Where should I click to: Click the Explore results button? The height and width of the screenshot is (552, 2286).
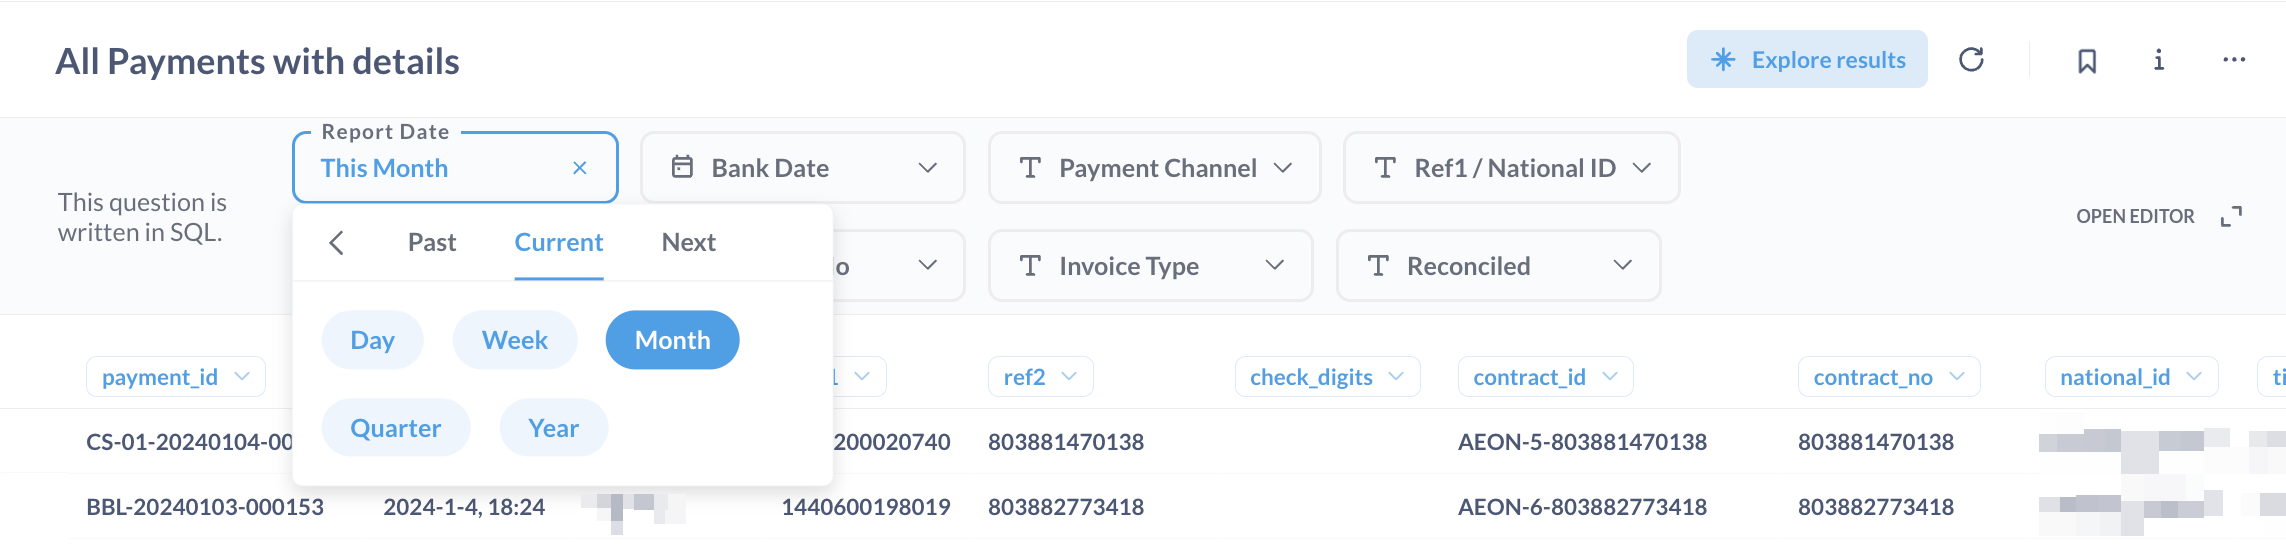[x=1807, y=60]
